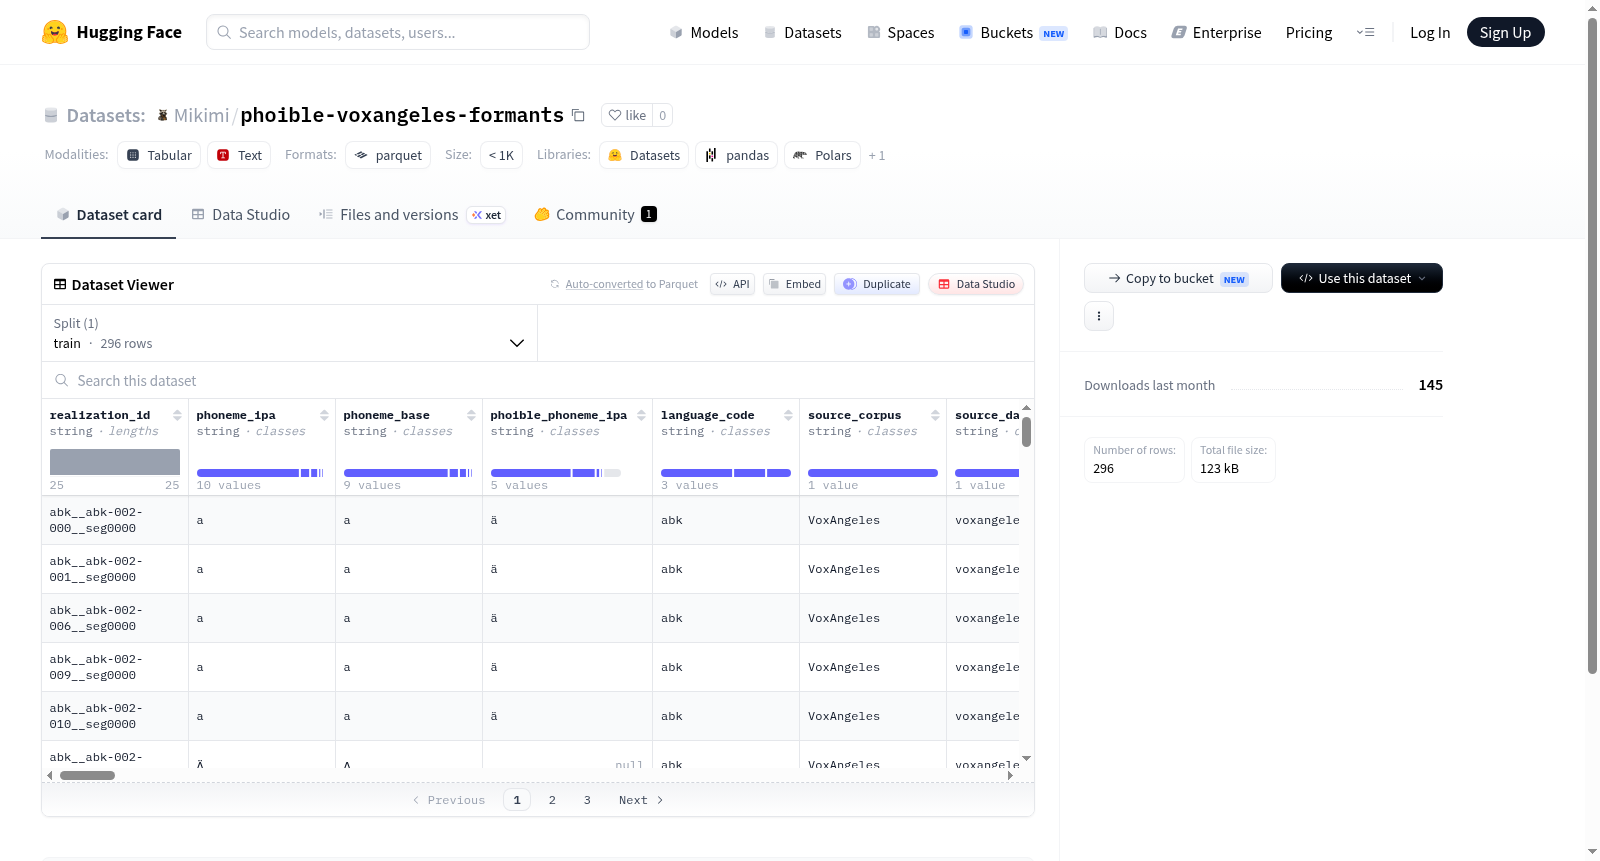Viewport: 1600px width, 861px height.
Task: Click the phoneme_ipa class distribution bar
Action: (x=260, y=473)
